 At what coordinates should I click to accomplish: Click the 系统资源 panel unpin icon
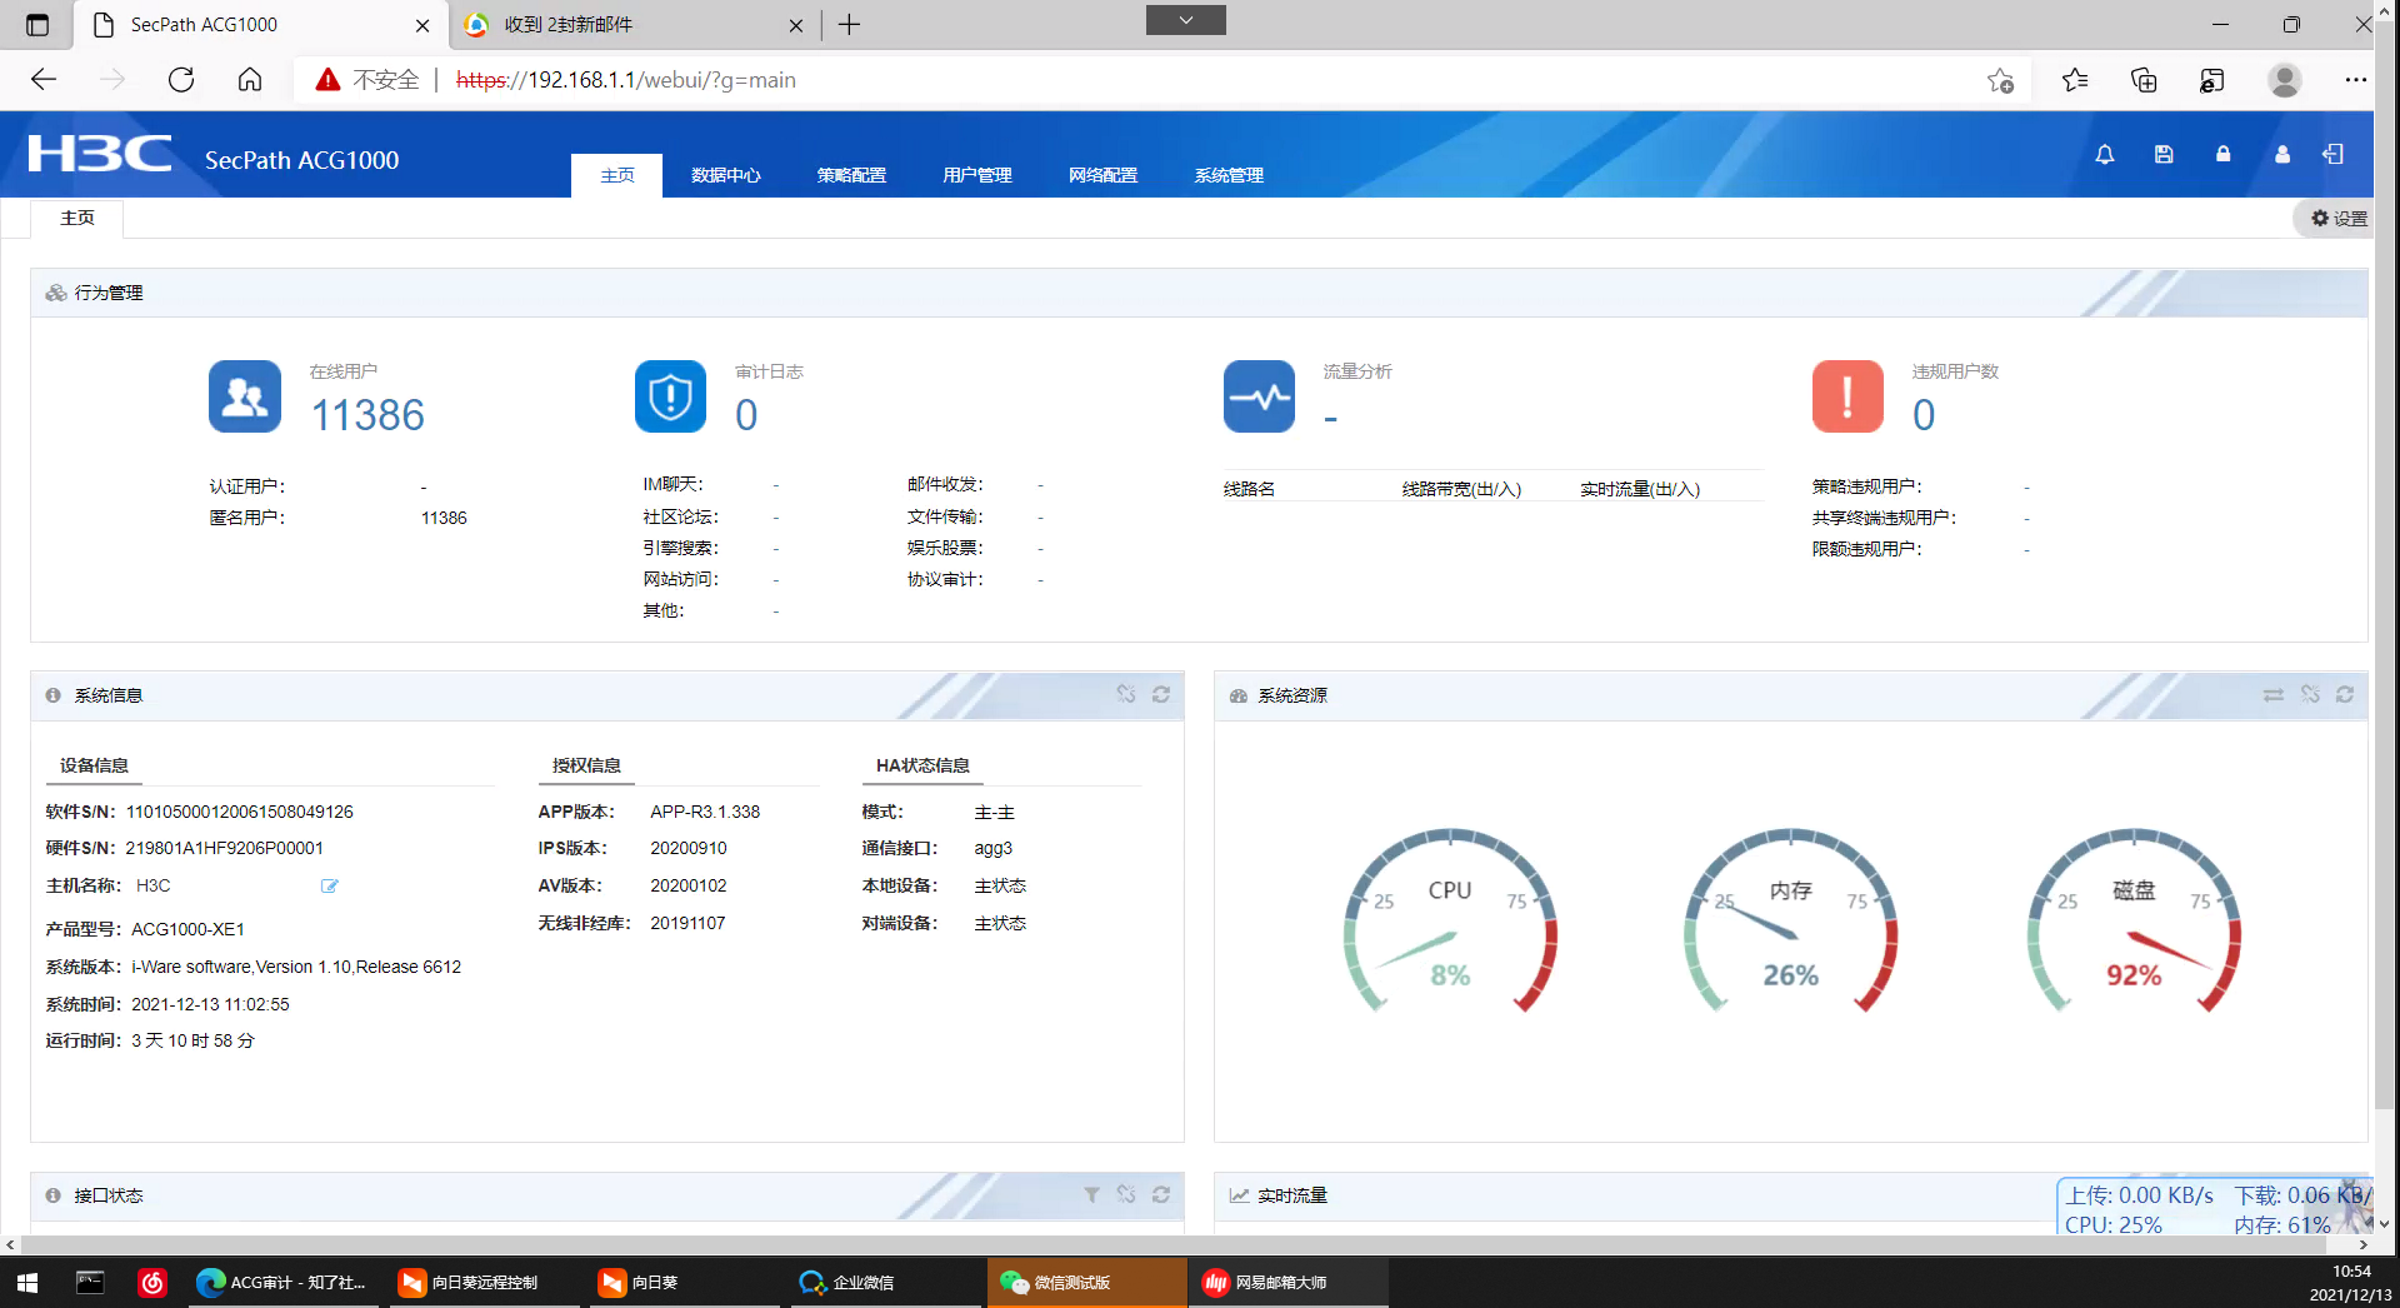click(x=2310, y=694)
